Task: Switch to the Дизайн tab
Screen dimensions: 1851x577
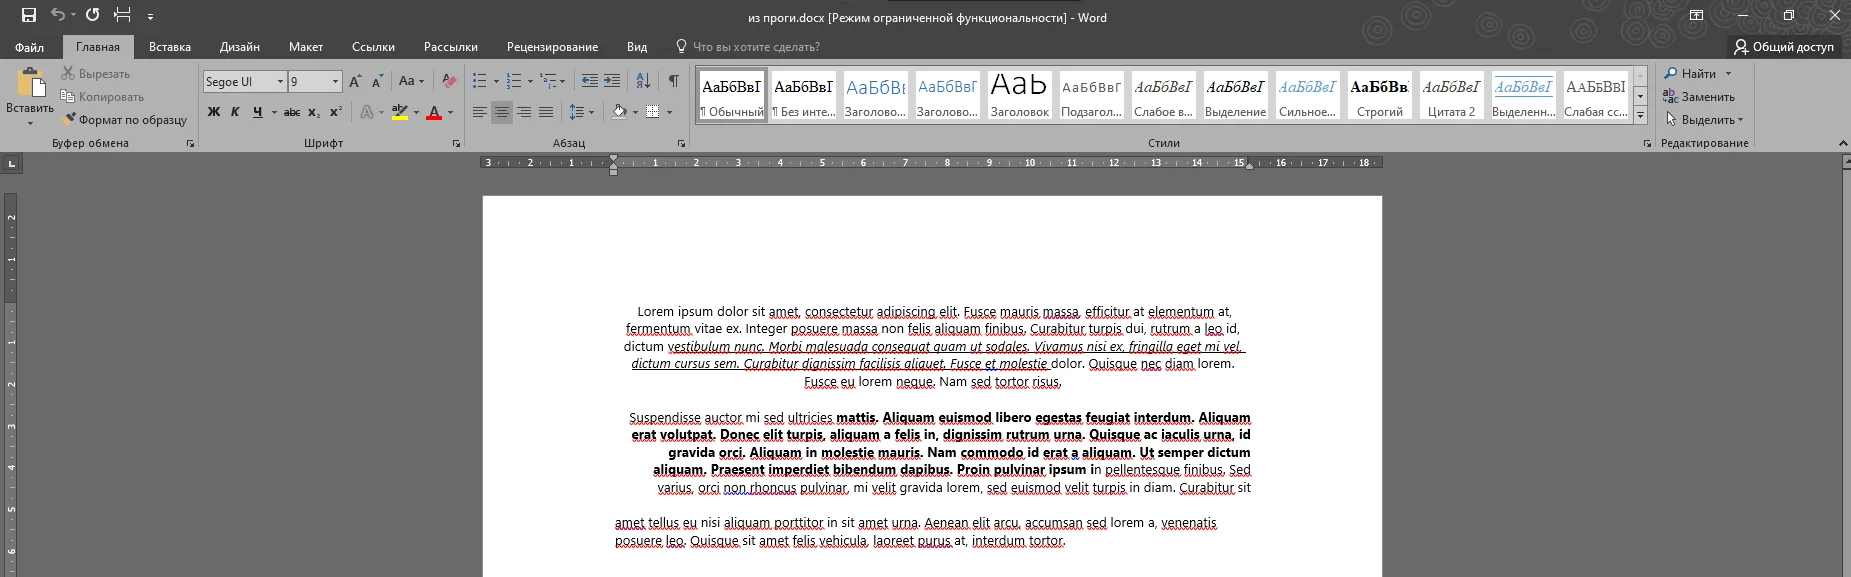Action: click(x=240, y=47)
